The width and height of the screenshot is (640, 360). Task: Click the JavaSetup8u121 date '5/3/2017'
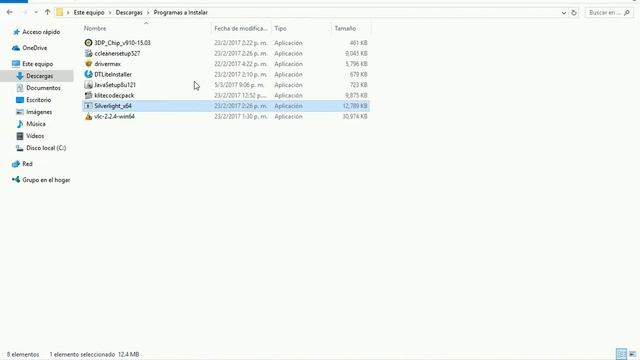click(x=239, y=85)
